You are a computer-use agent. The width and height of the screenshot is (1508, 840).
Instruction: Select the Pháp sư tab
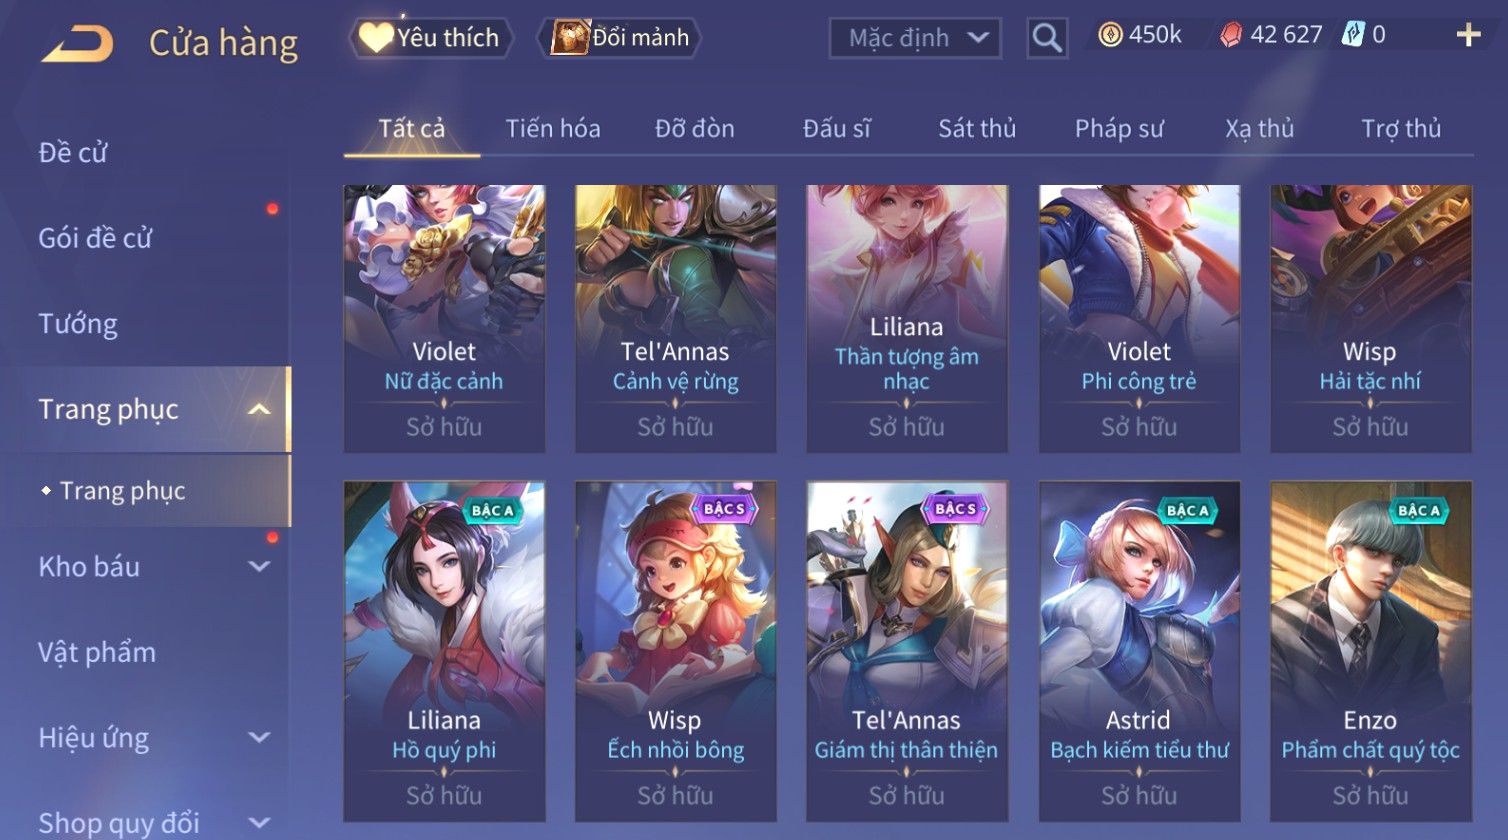click(x=1119, y=128)
